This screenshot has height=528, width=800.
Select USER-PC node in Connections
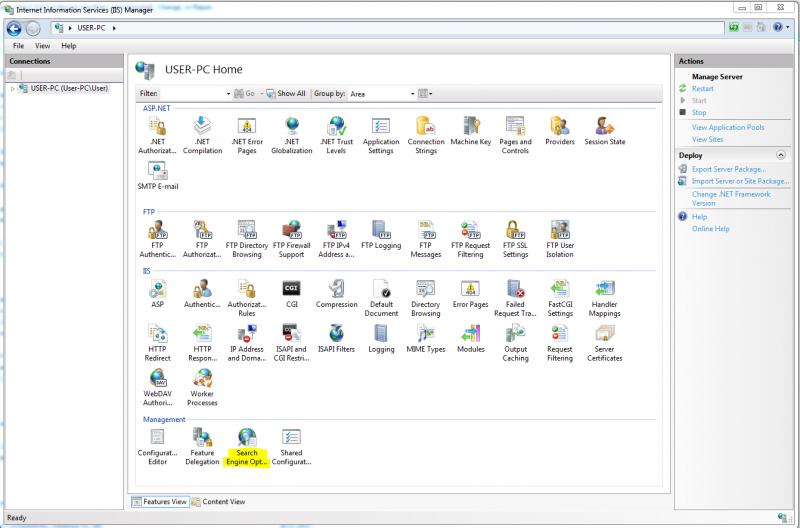tap(69, 88)
